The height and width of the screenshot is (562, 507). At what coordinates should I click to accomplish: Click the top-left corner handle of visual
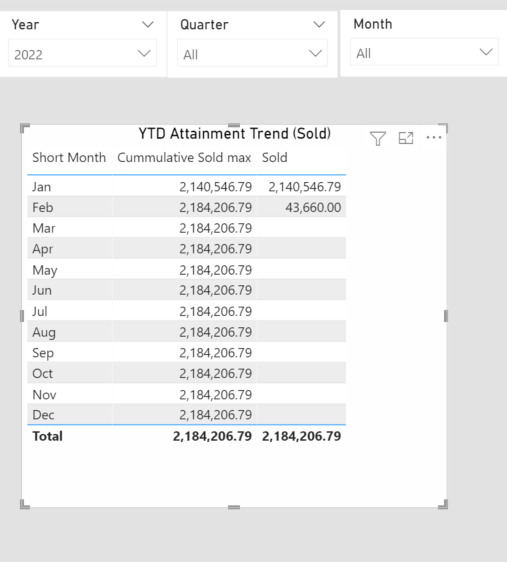pos(24,128)
